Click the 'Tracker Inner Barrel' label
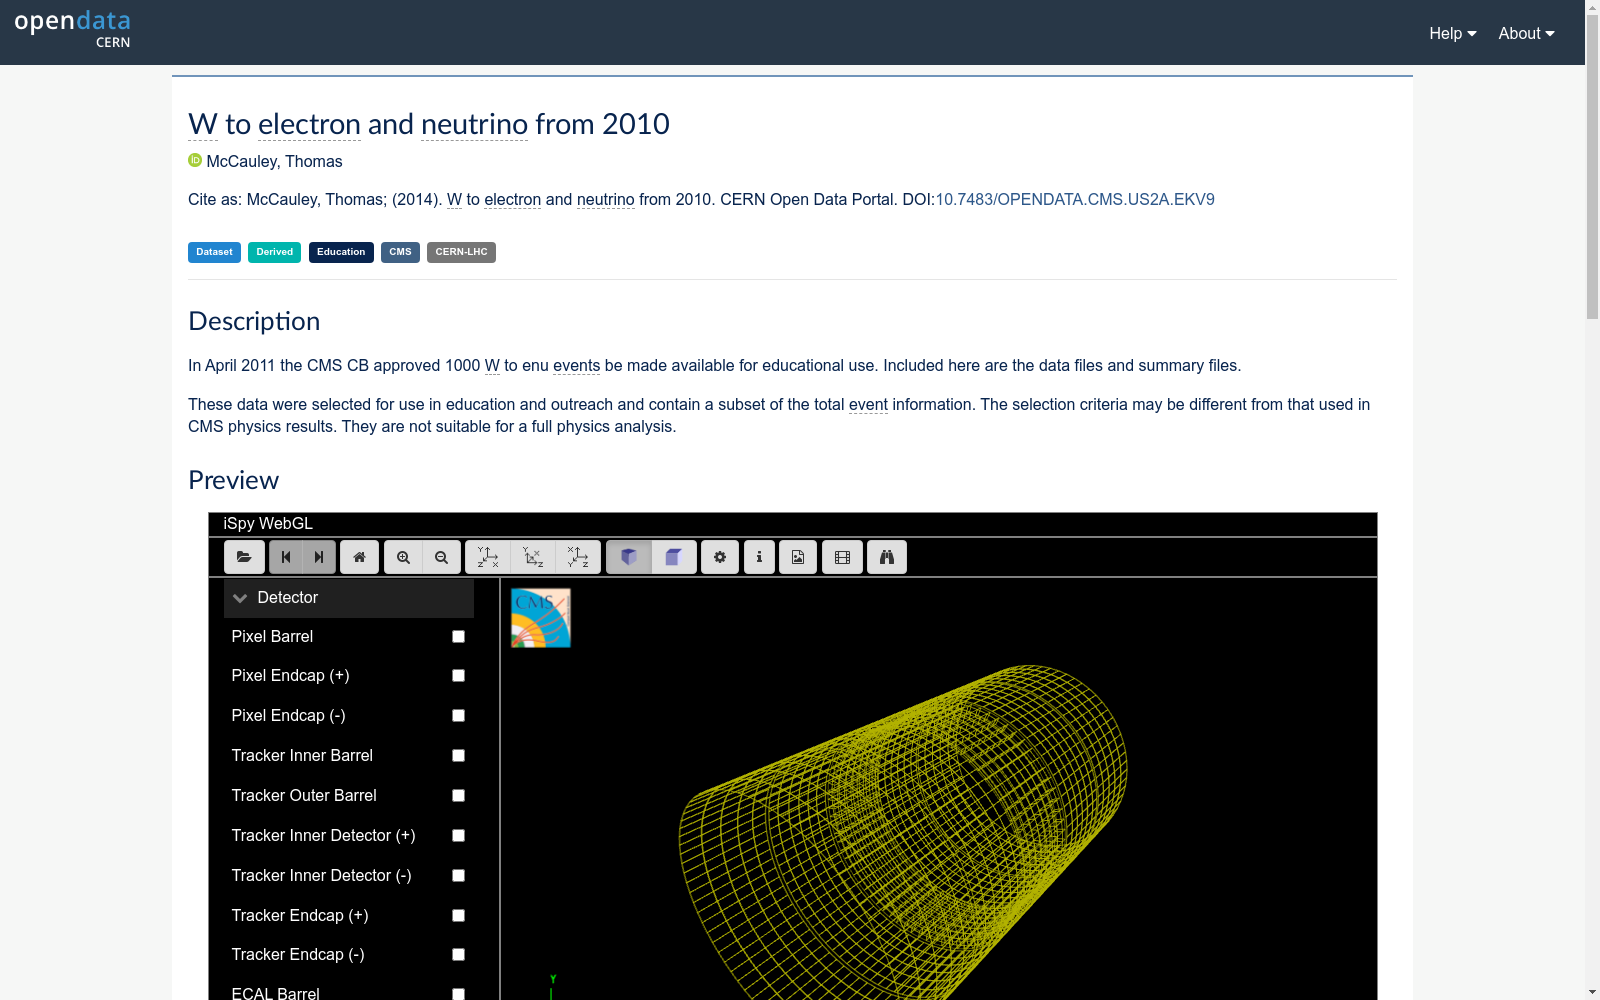Screen dimensions: 1600x1000 [x=302, y=756]
